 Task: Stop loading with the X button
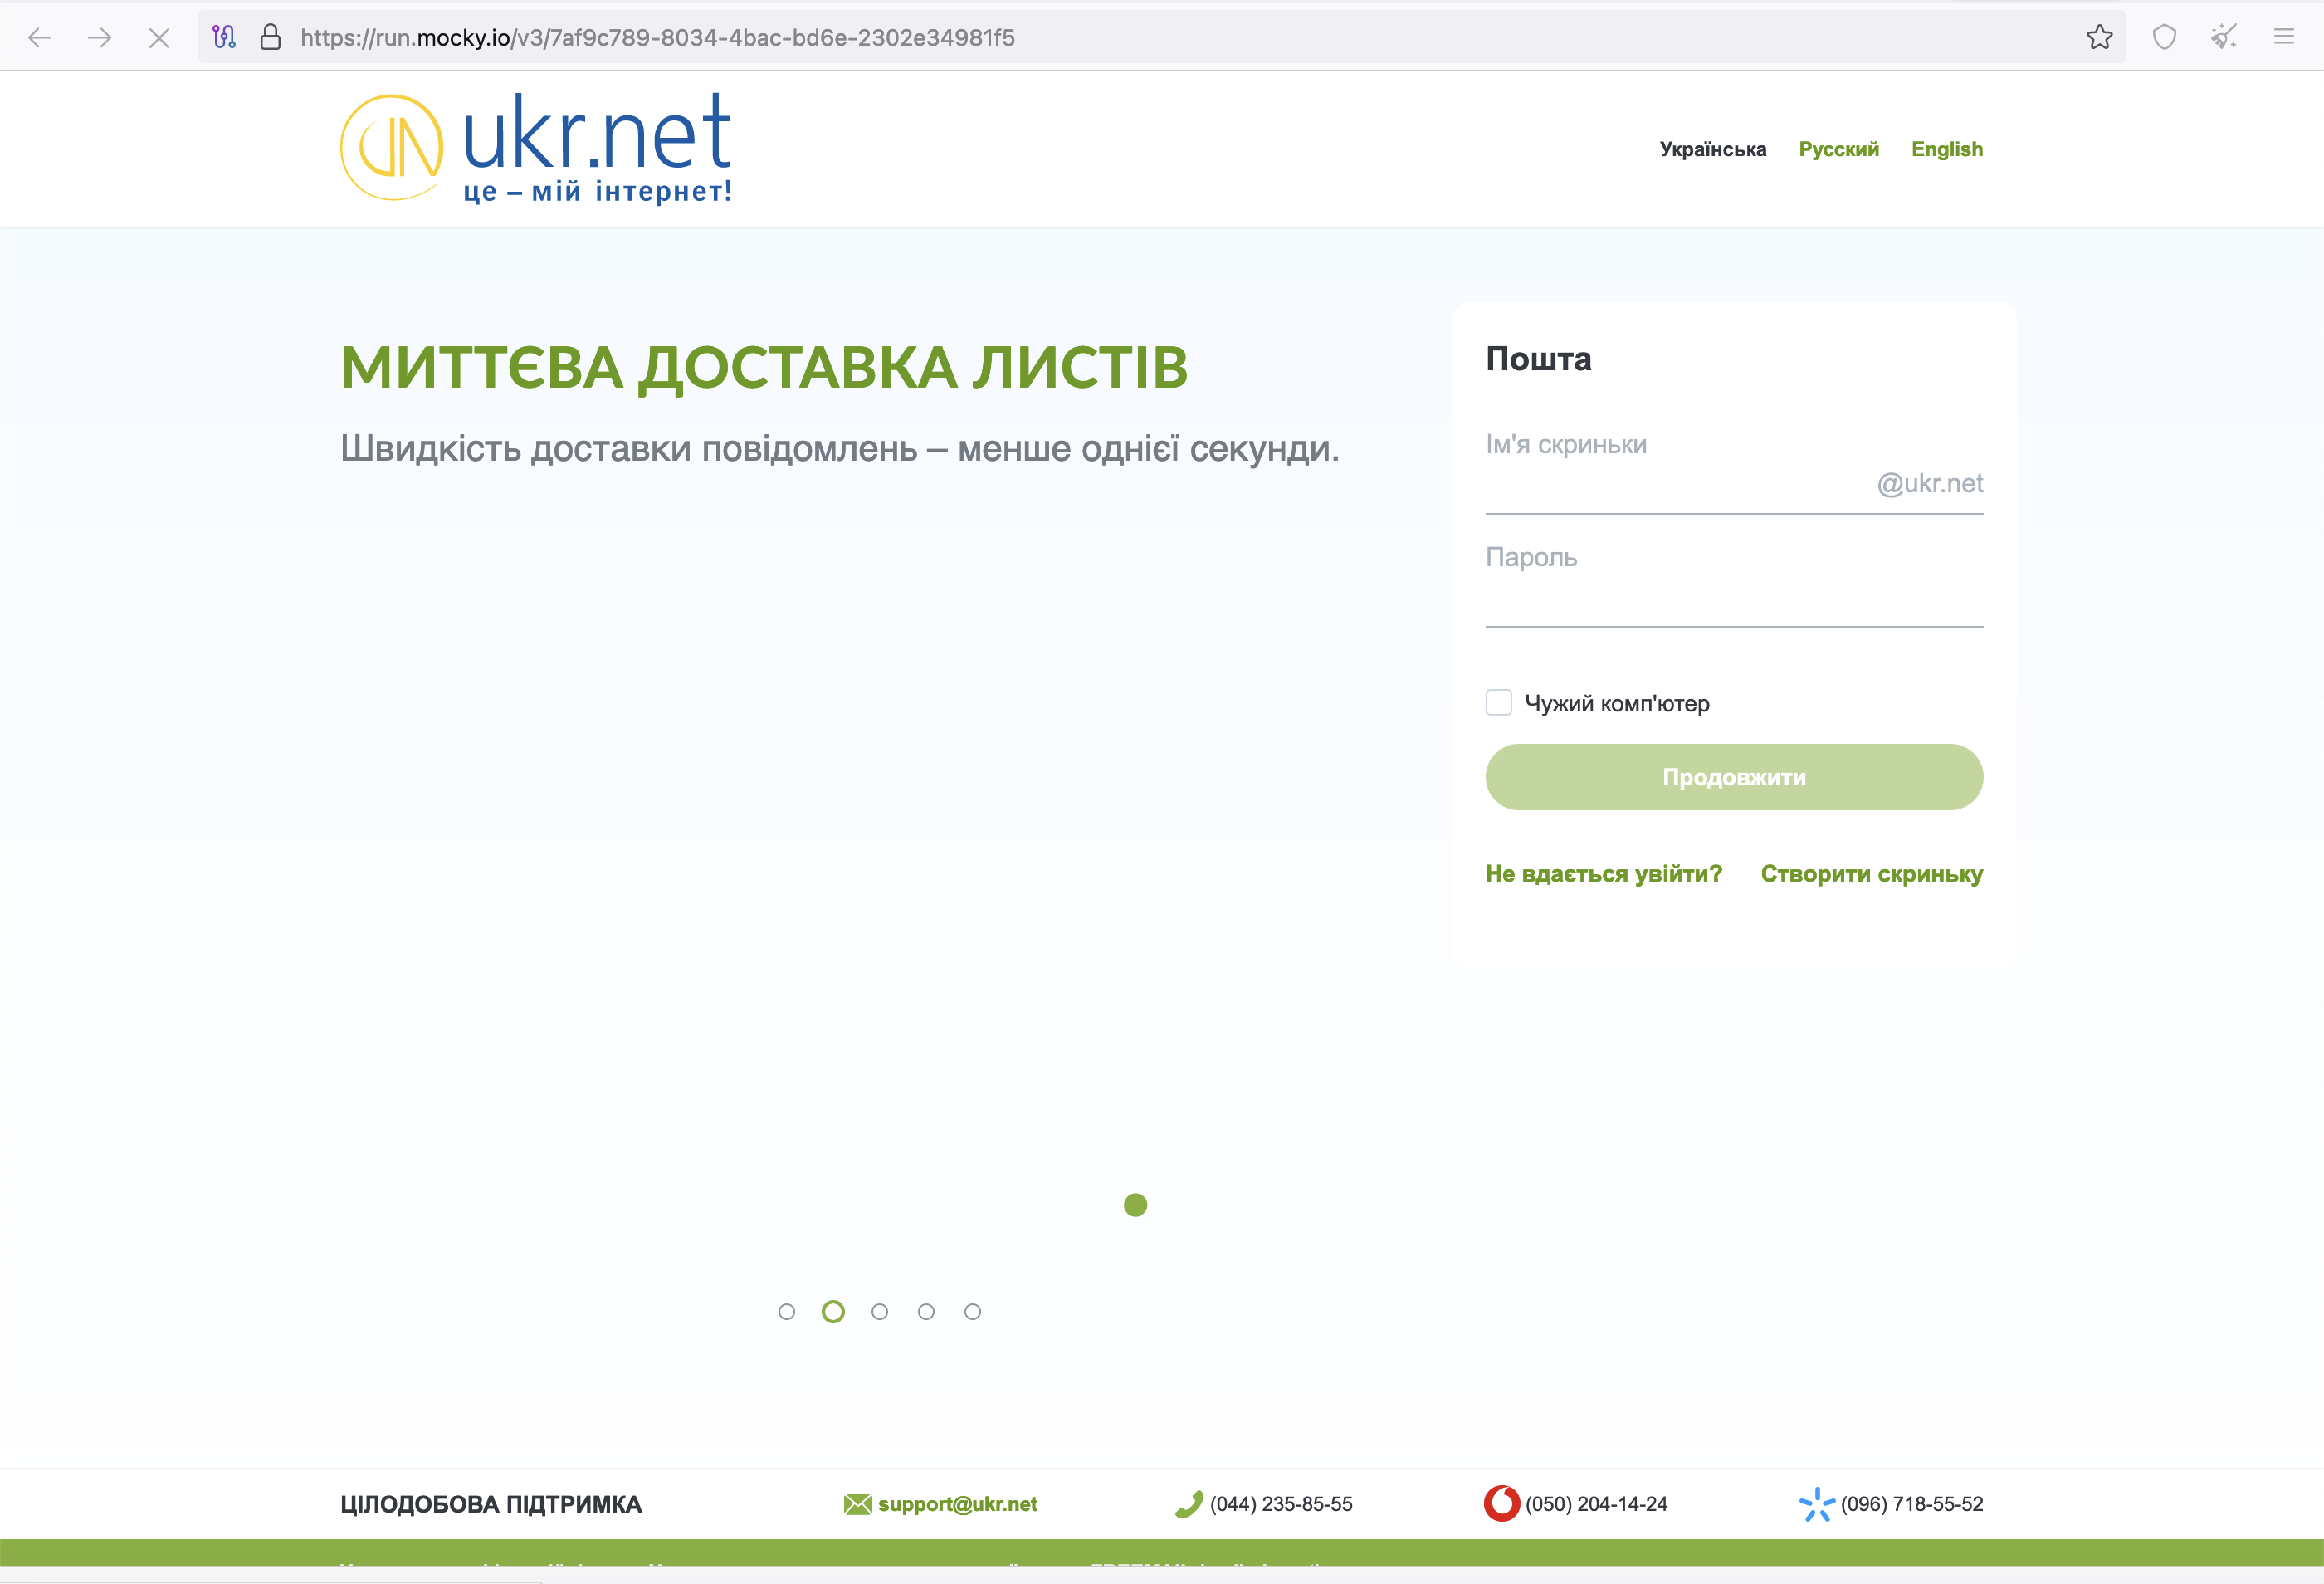click(159, 38)
